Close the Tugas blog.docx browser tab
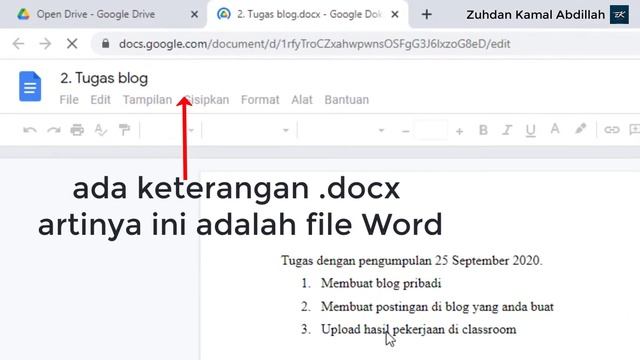This screenshot has width=640, height=360. click(395, 15)
